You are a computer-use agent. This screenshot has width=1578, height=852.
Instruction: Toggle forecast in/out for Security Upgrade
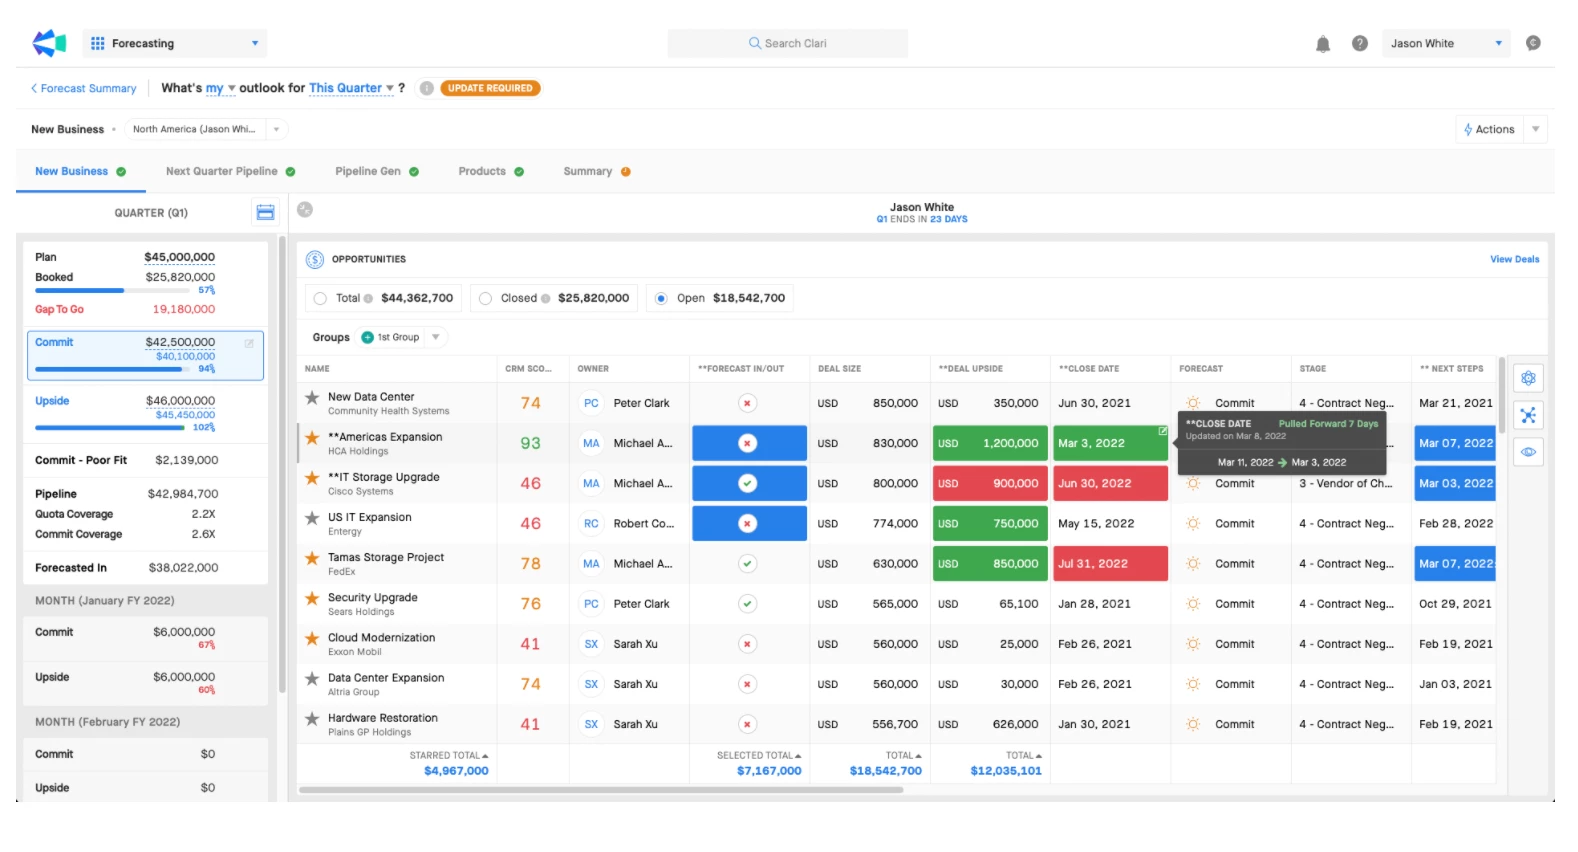pyautogui.click(x=747, y=604)
